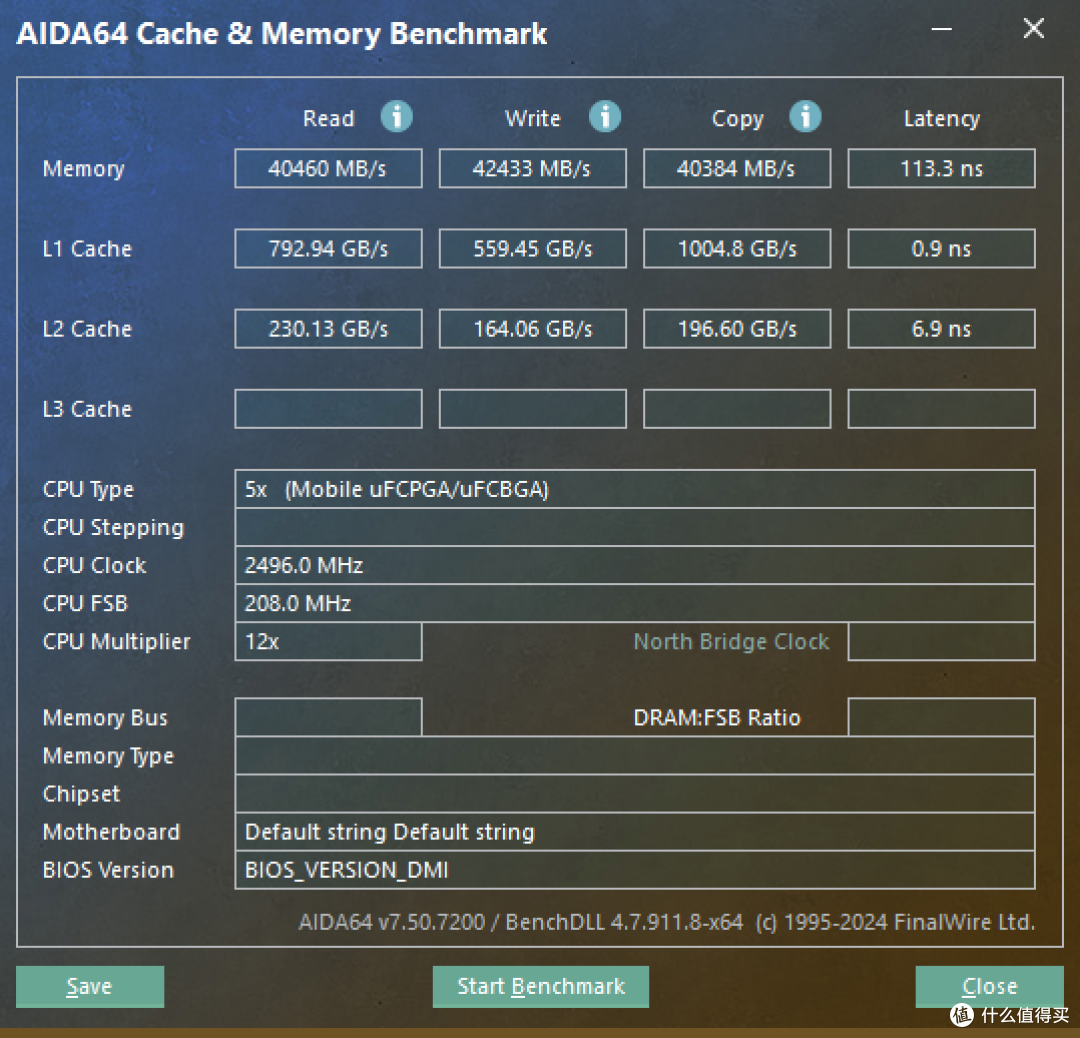Click the info icon beside Copy

(x=805, y=116)
